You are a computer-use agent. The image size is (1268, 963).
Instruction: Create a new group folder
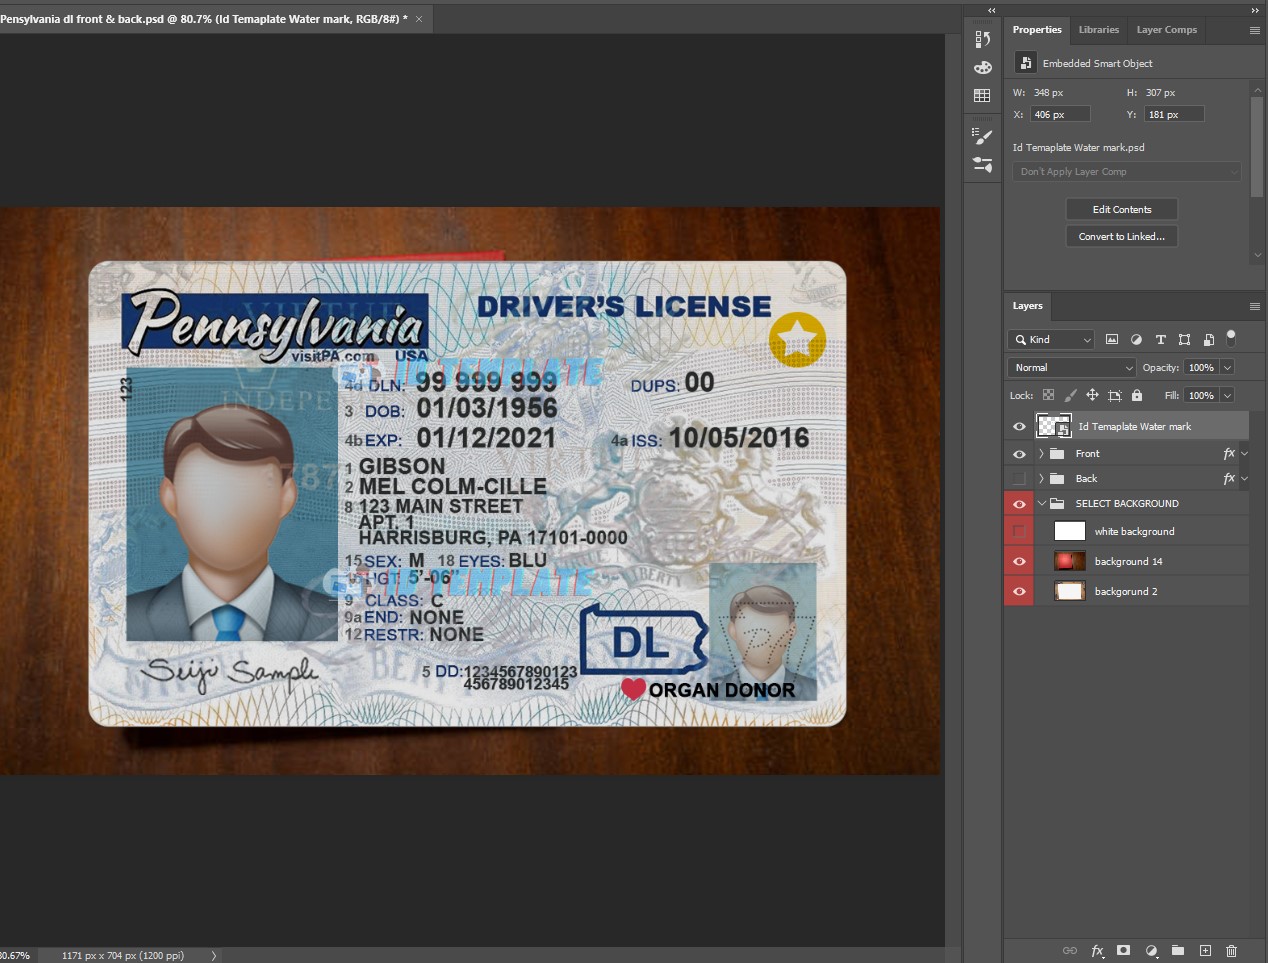coord(1178,951)
